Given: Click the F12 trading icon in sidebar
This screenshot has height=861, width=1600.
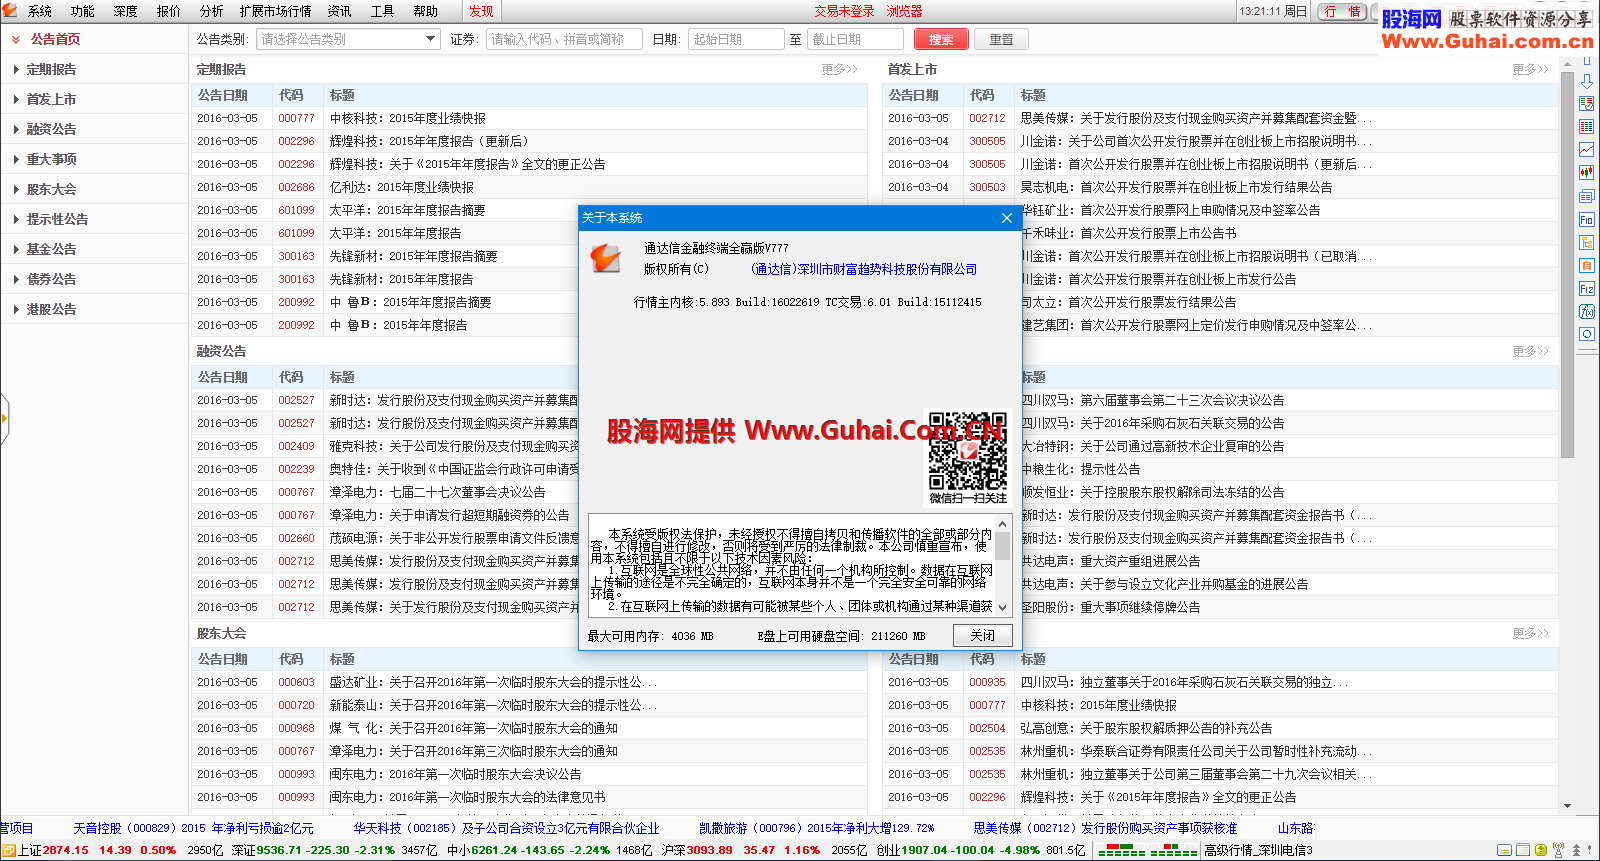Looking at the screenshot, I should [x=1587, y=288].
